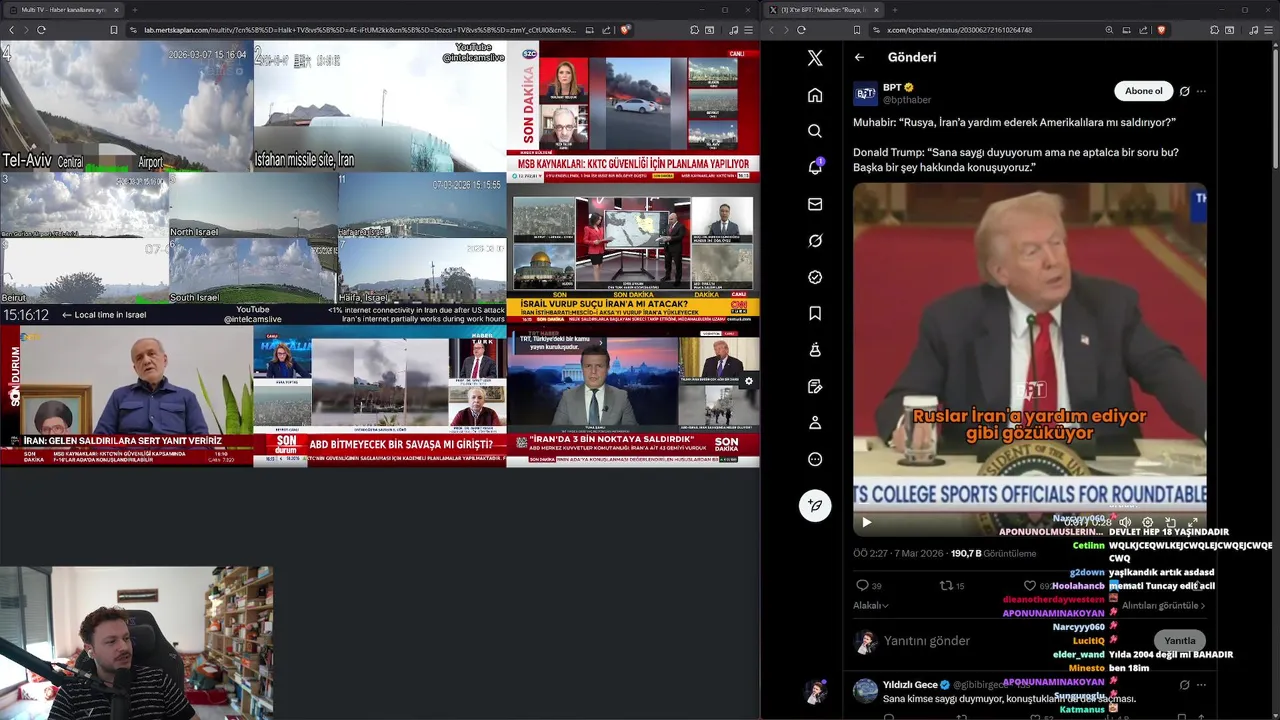The width and height of the screenshot is (1280, 720).
Task: Bookmark page in left browser window
Action: pyautogui.click(x=114, y=30)
